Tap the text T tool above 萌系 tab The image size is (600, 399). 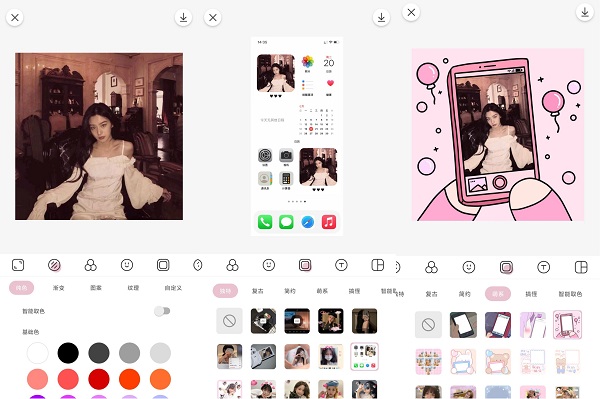[543, 267]
